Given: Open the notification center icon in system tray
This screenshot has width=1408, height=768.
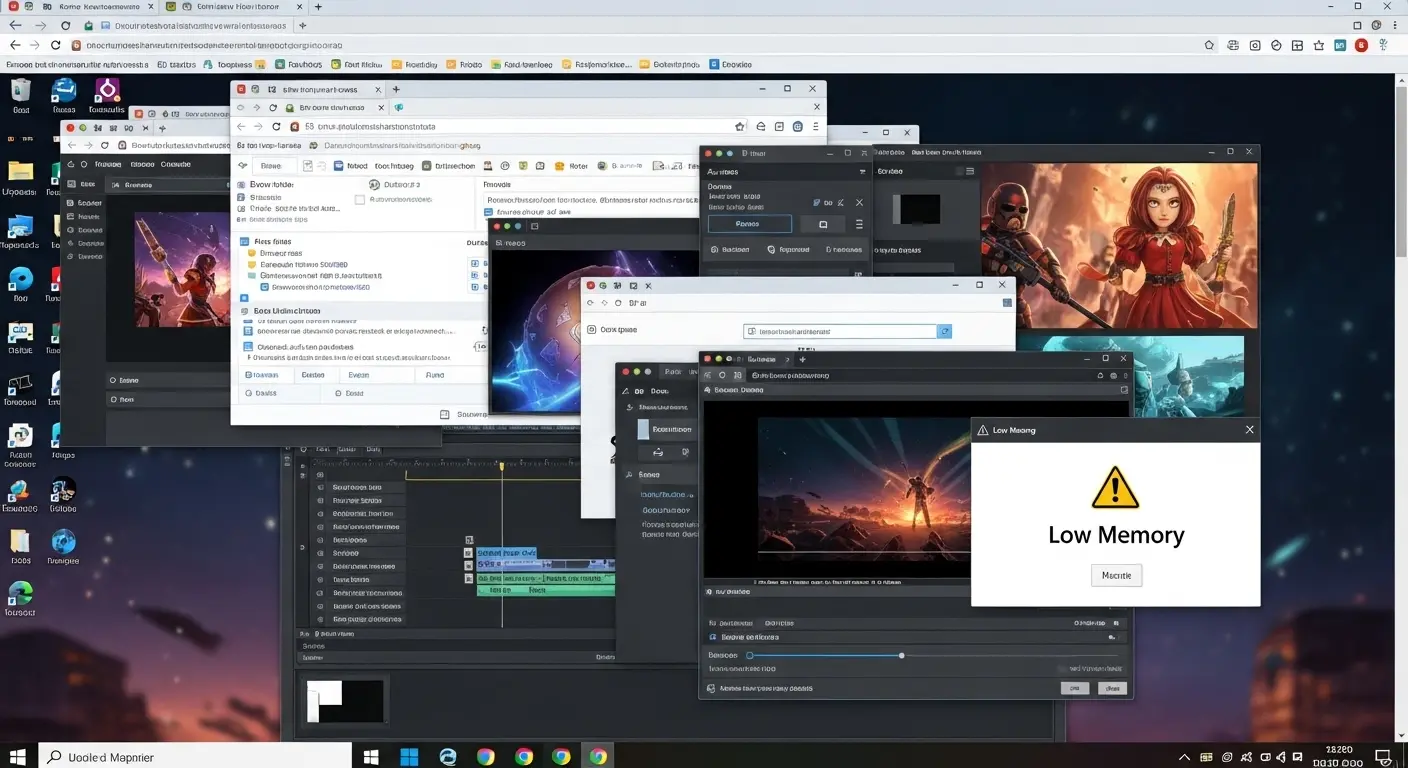Looking at the screenshot, I should [x=1384, y=757].
